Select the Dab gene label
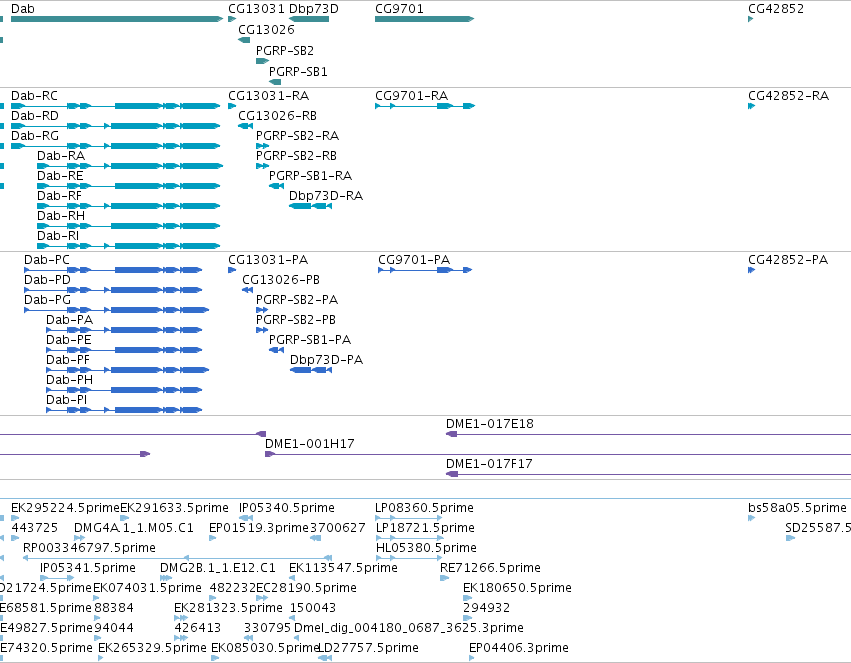Viewport: 851px width, 663px height. point(22,9)
